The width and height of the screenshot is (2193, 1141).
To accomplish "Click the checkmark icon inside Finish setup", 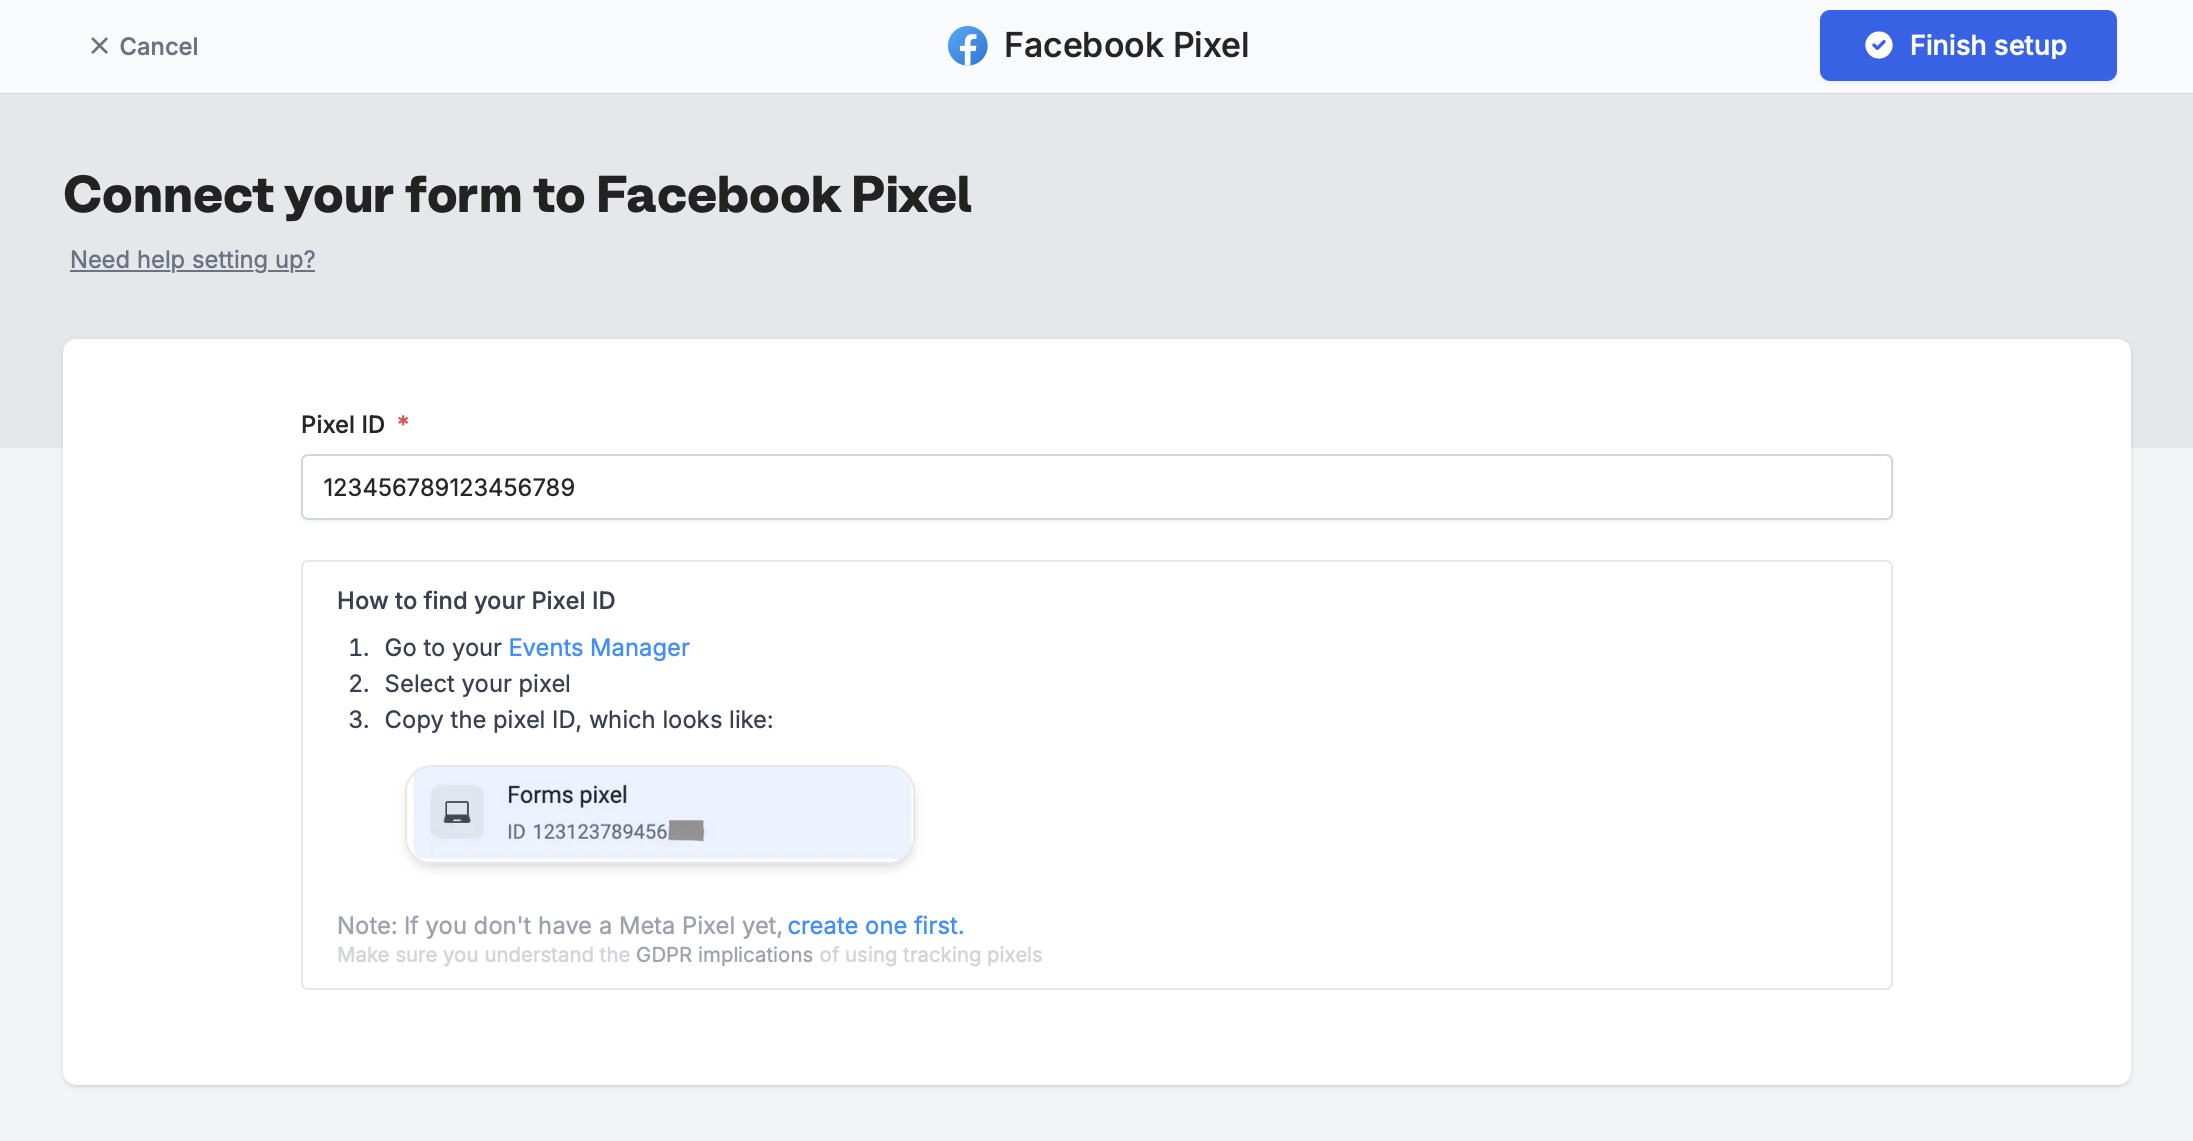I will (x=1880, y=45).
